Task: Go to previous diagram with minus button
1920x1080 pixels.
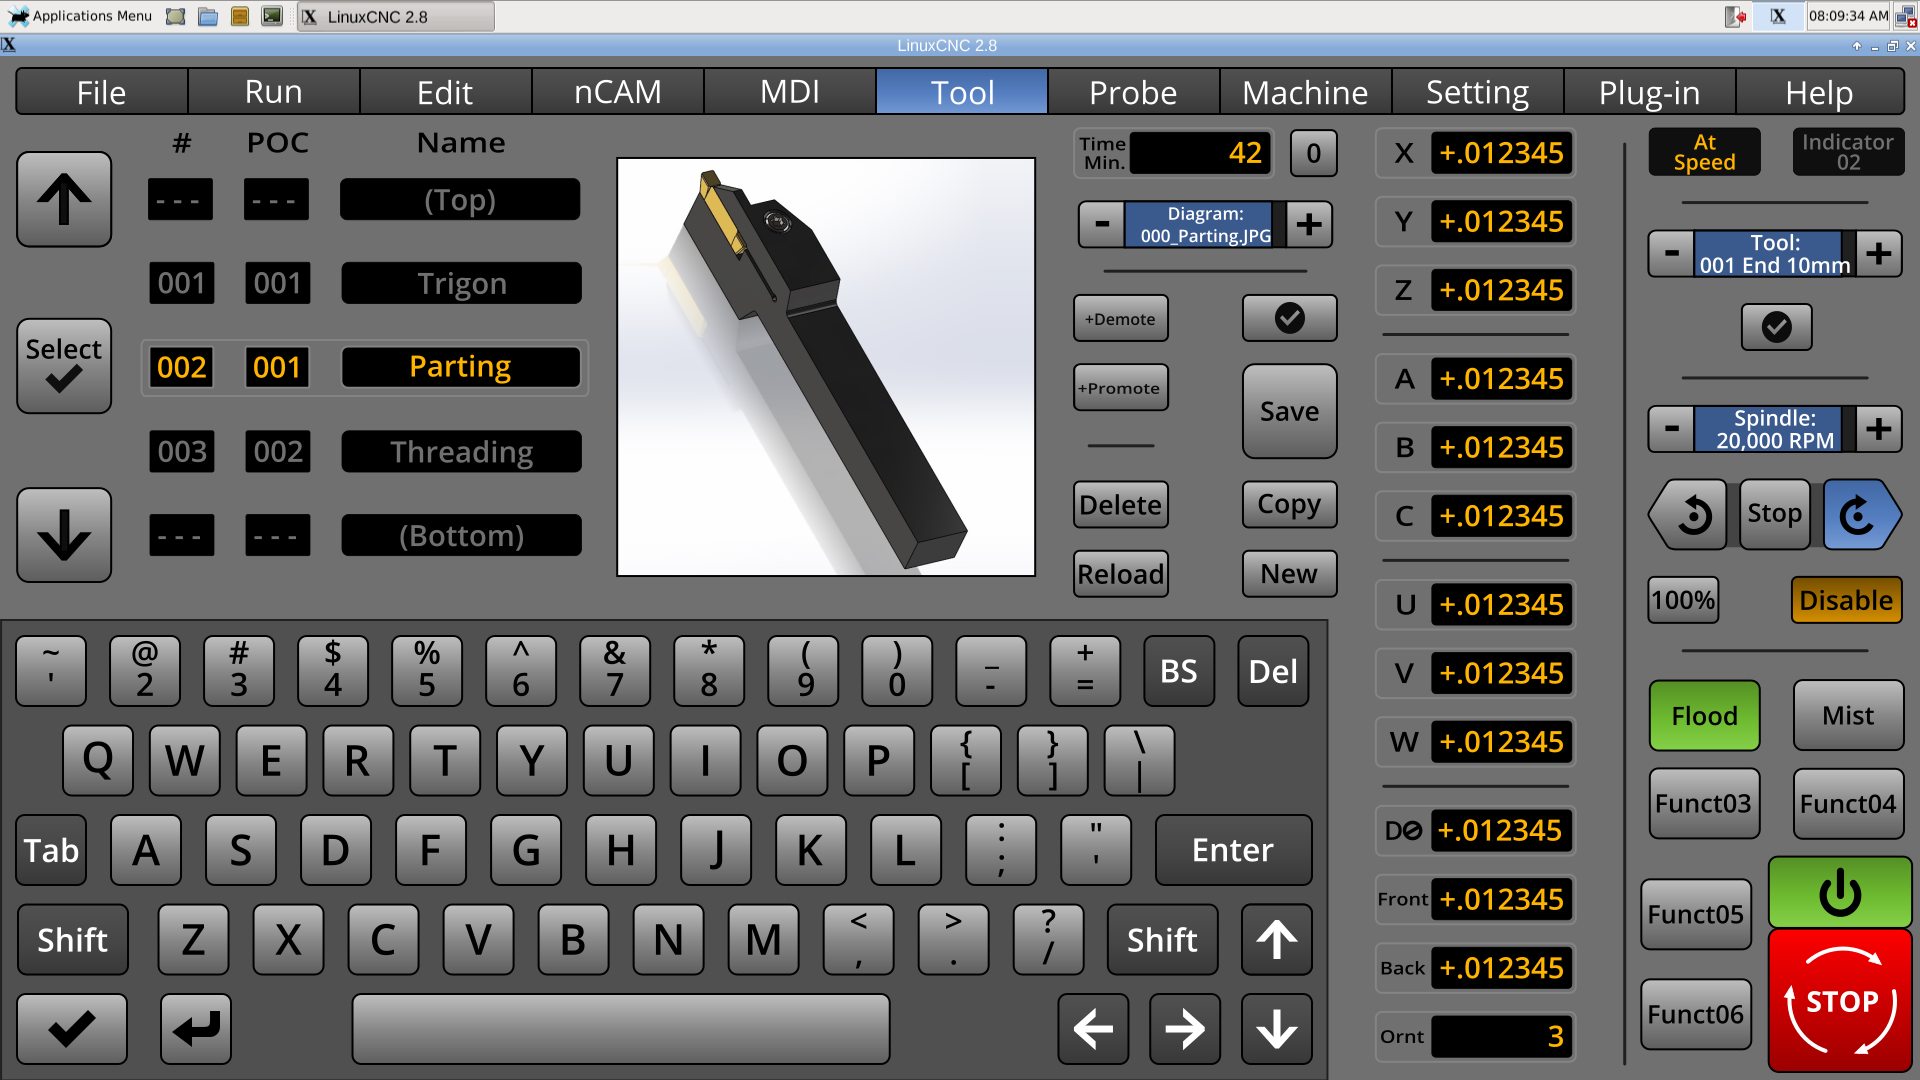Action: [1101, 224]
